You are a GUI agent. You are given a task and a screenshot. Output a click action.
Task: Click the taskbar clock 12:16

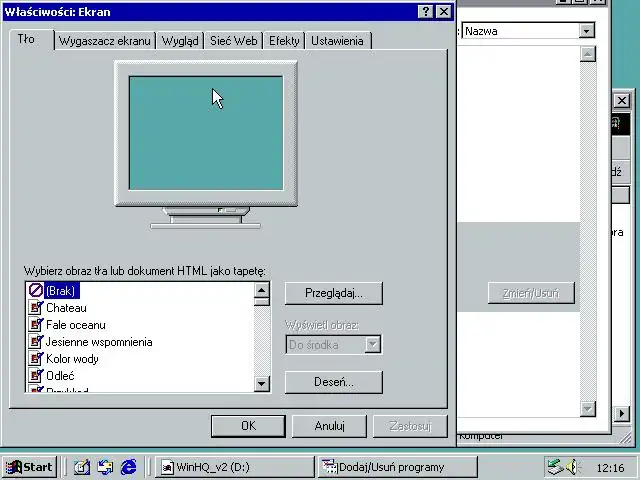(x=611, y=468)
